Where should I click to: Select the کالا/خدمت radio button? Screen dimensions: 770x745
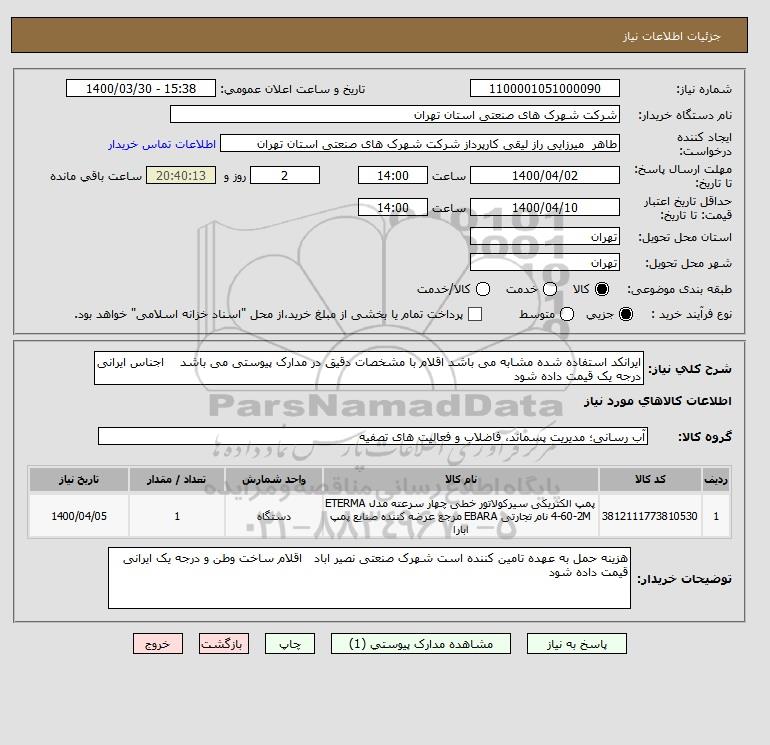pos(483,289)
